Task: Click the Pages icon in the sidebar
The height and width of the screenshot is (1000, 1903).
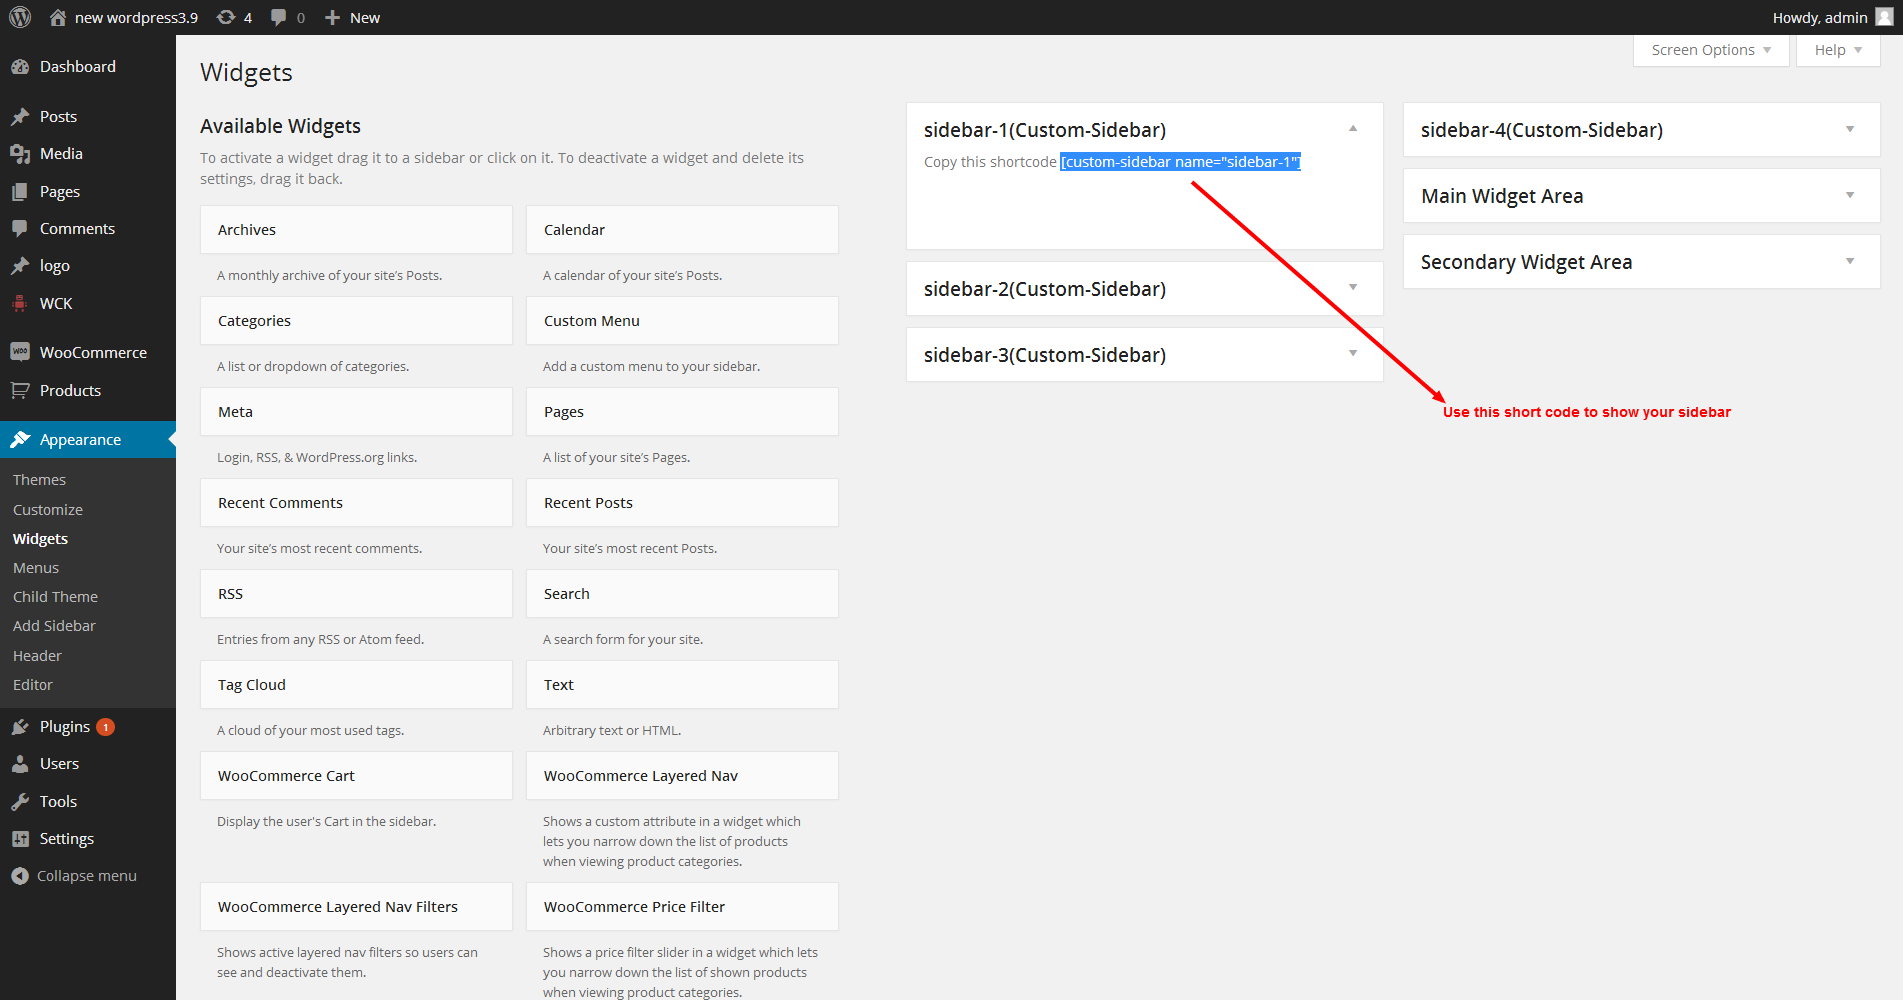Action: point(20,192)
